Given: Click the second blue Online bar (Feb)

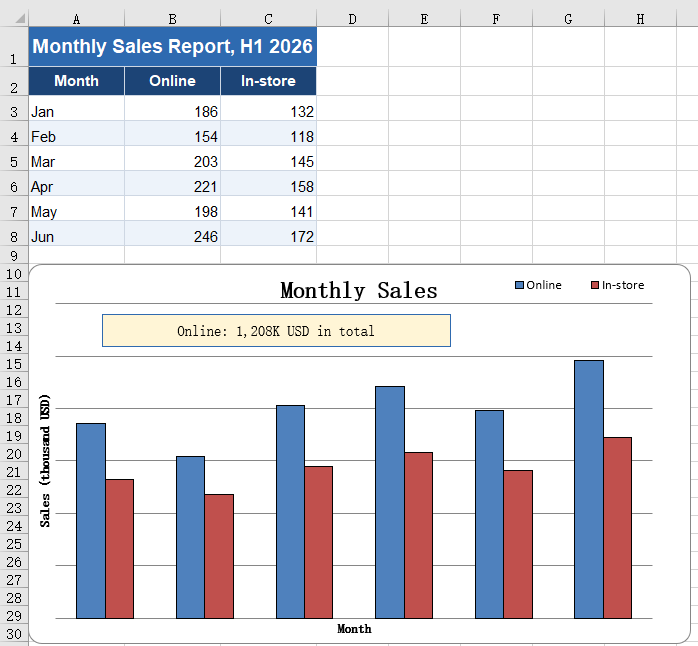Looking at the screenshot, I should [x=191, y=537].
